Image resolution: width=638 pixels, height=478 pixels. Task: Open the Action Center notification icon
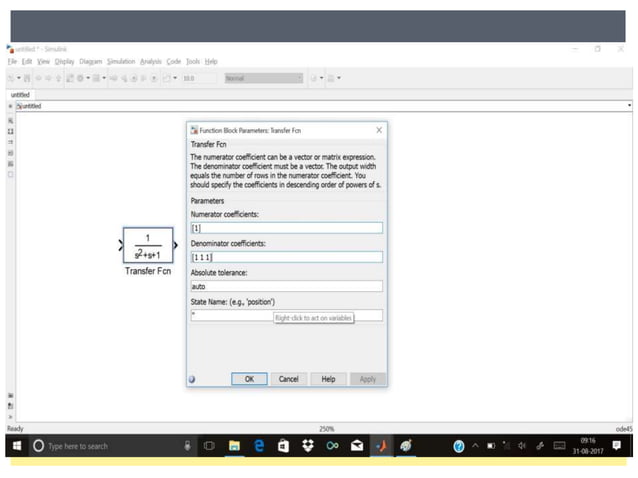[x=617, y=445]
